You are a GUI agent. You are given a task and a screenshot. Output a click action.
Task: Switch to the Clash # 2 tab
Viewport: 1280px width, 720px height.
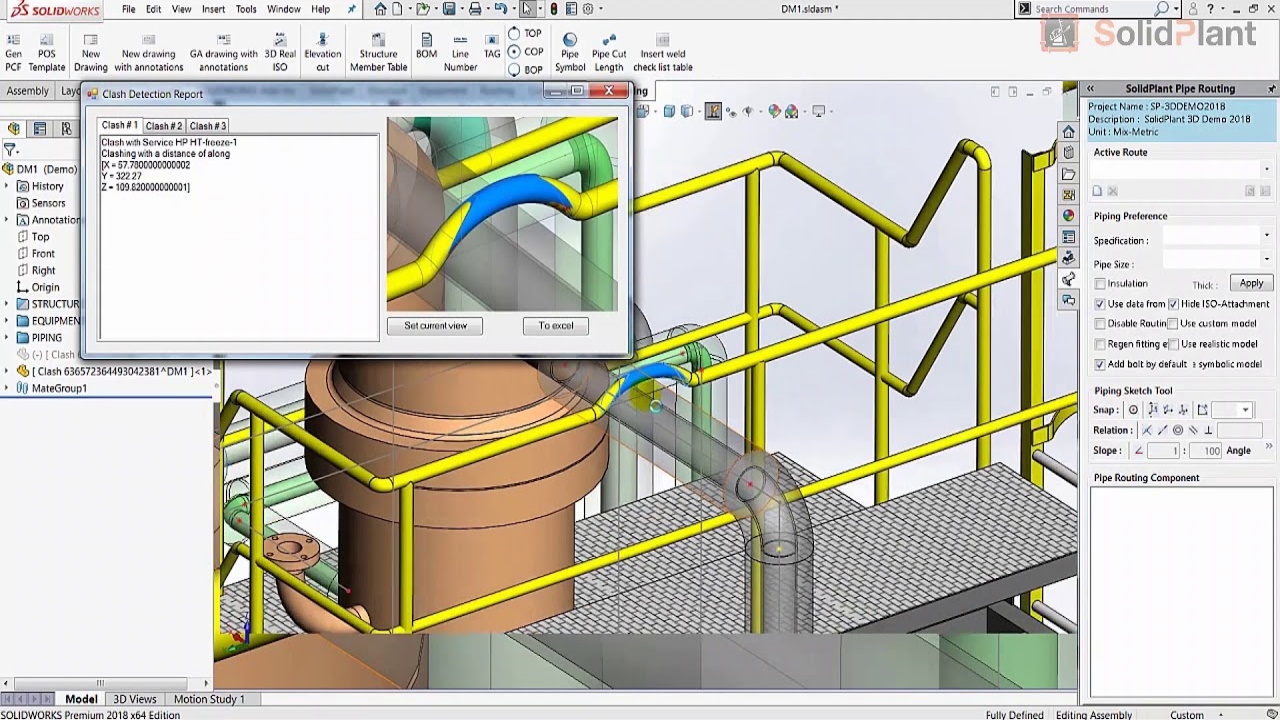(x=163, y=126)
